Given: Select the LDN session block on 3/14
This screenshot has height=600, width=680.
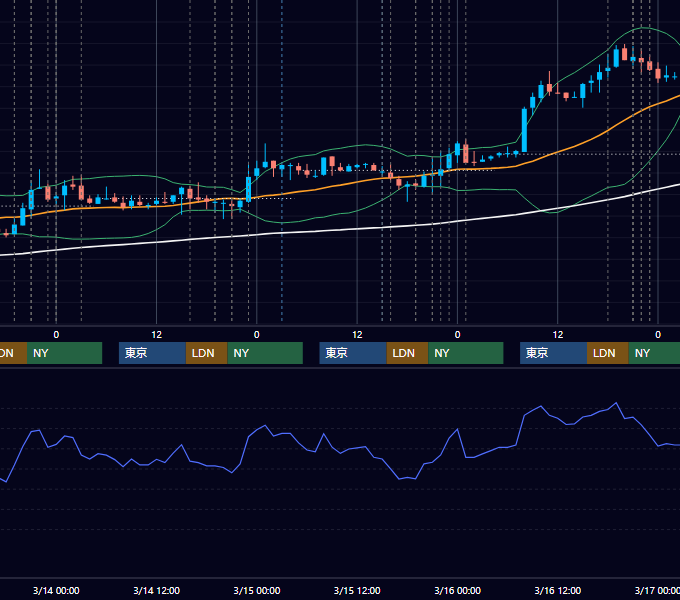Looking at the screenshot, I should pos(206,353).
